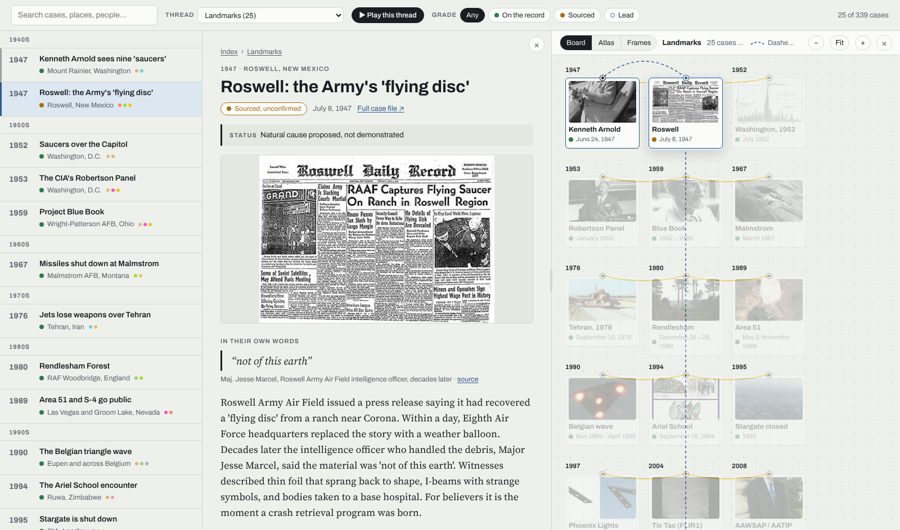
Task: Switch to the Atlas view tab
Action: click(606, 43)
